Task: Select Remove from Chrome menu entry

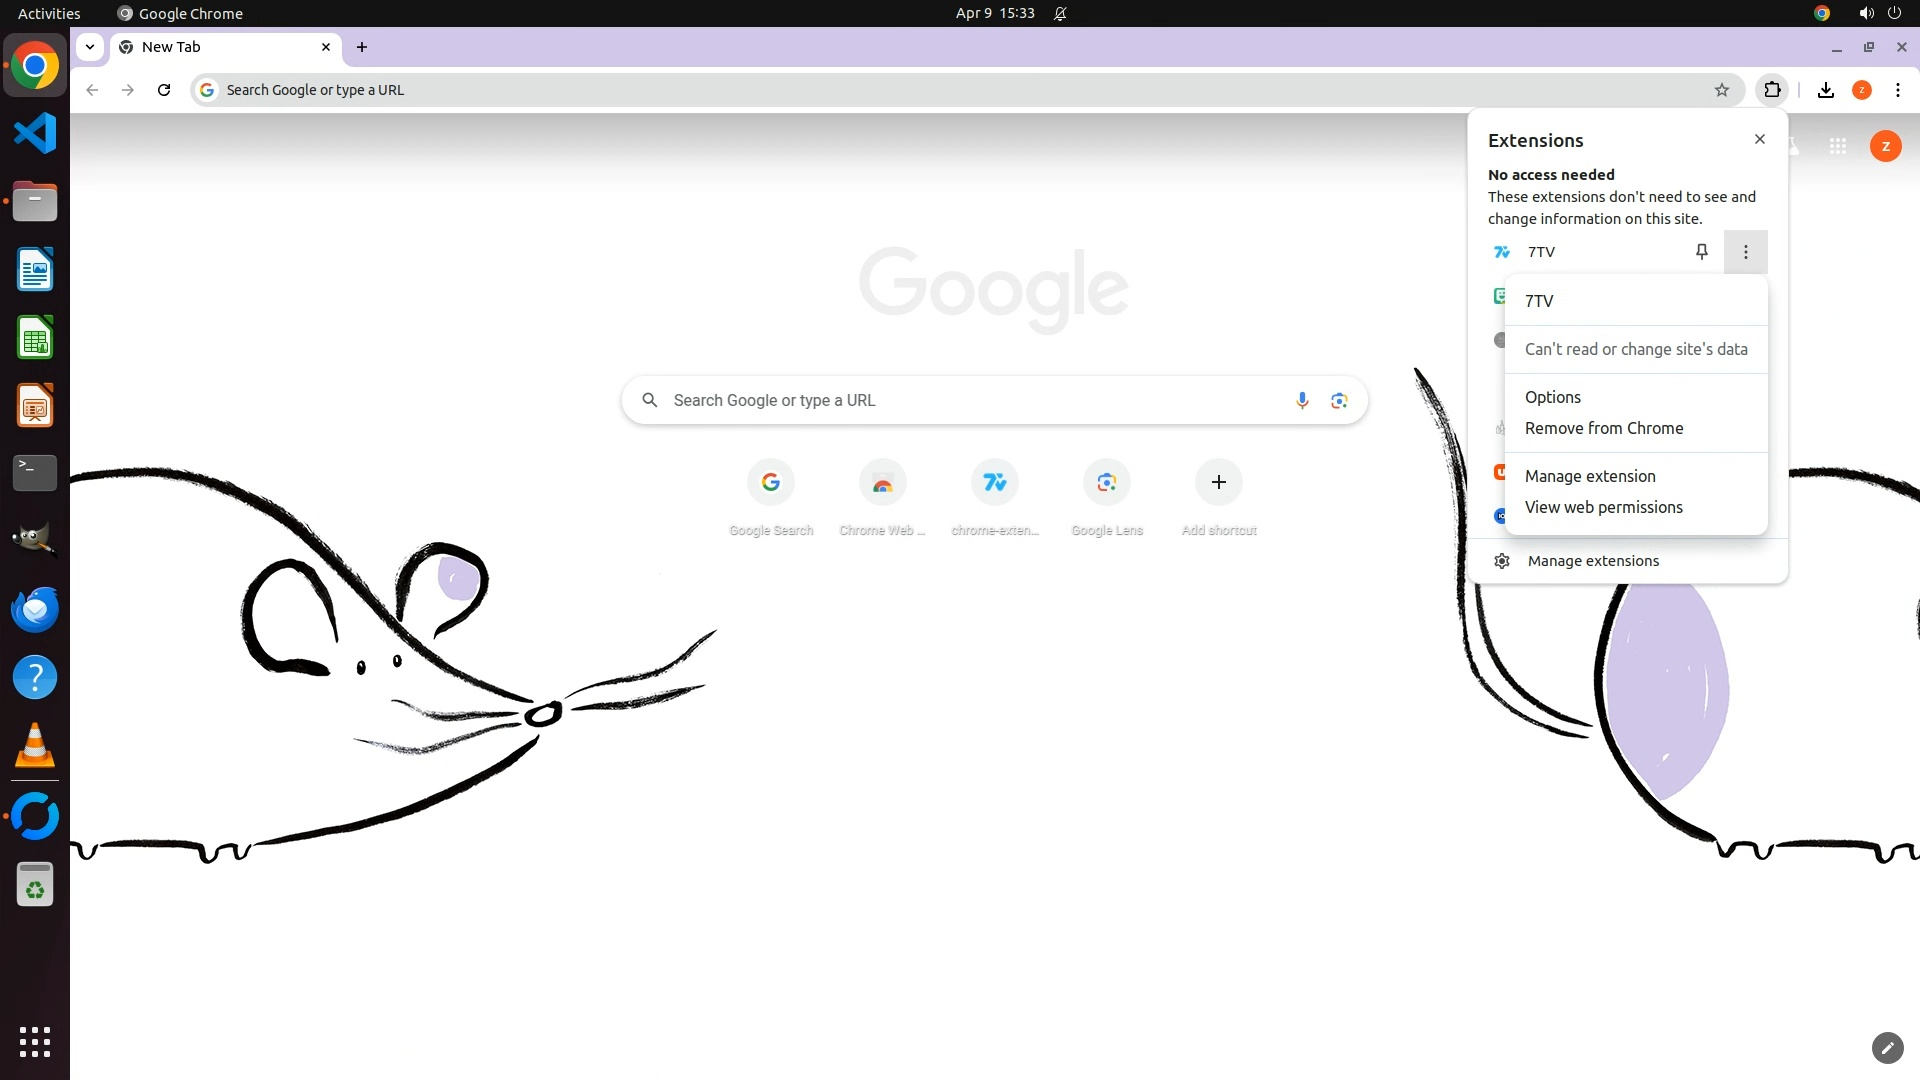Action: (x=1603, y=428)
